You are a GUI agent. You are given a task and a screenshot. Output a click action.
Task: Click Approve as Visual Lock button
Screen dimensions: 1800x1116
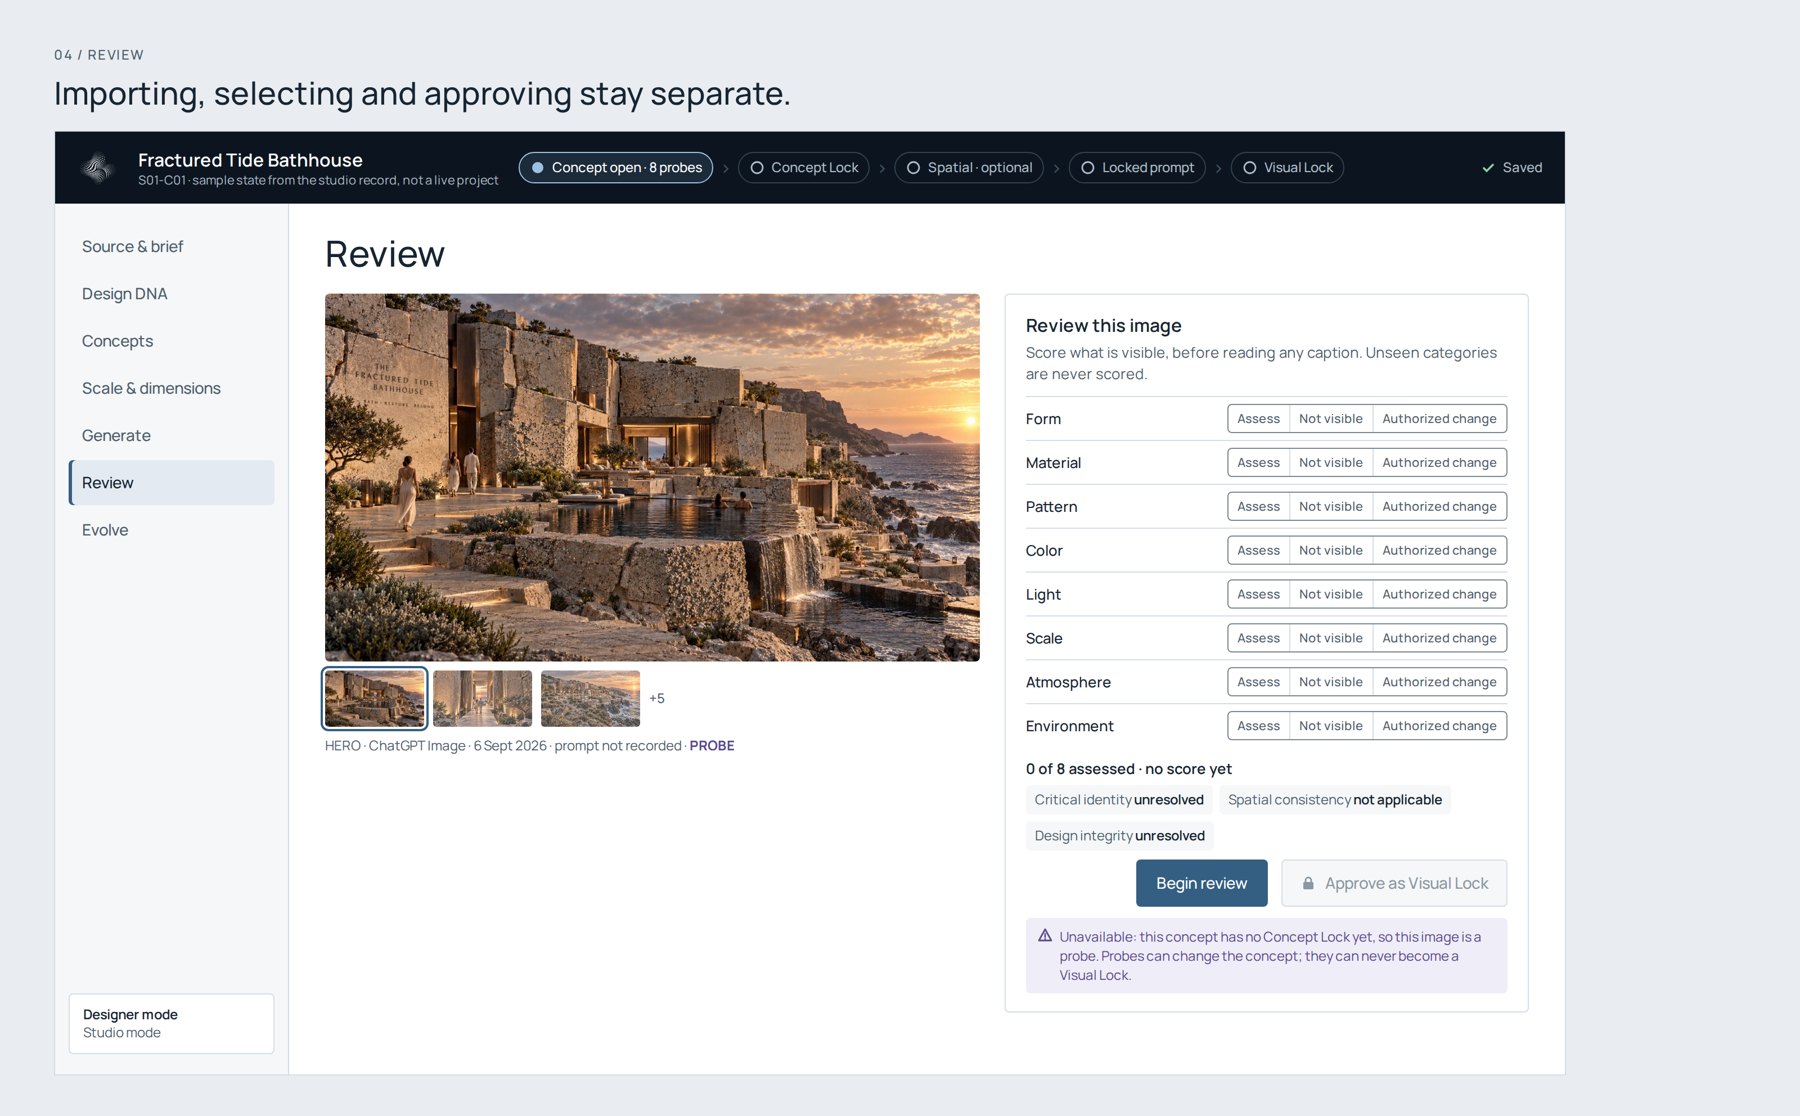click(x=1394, y=884)
